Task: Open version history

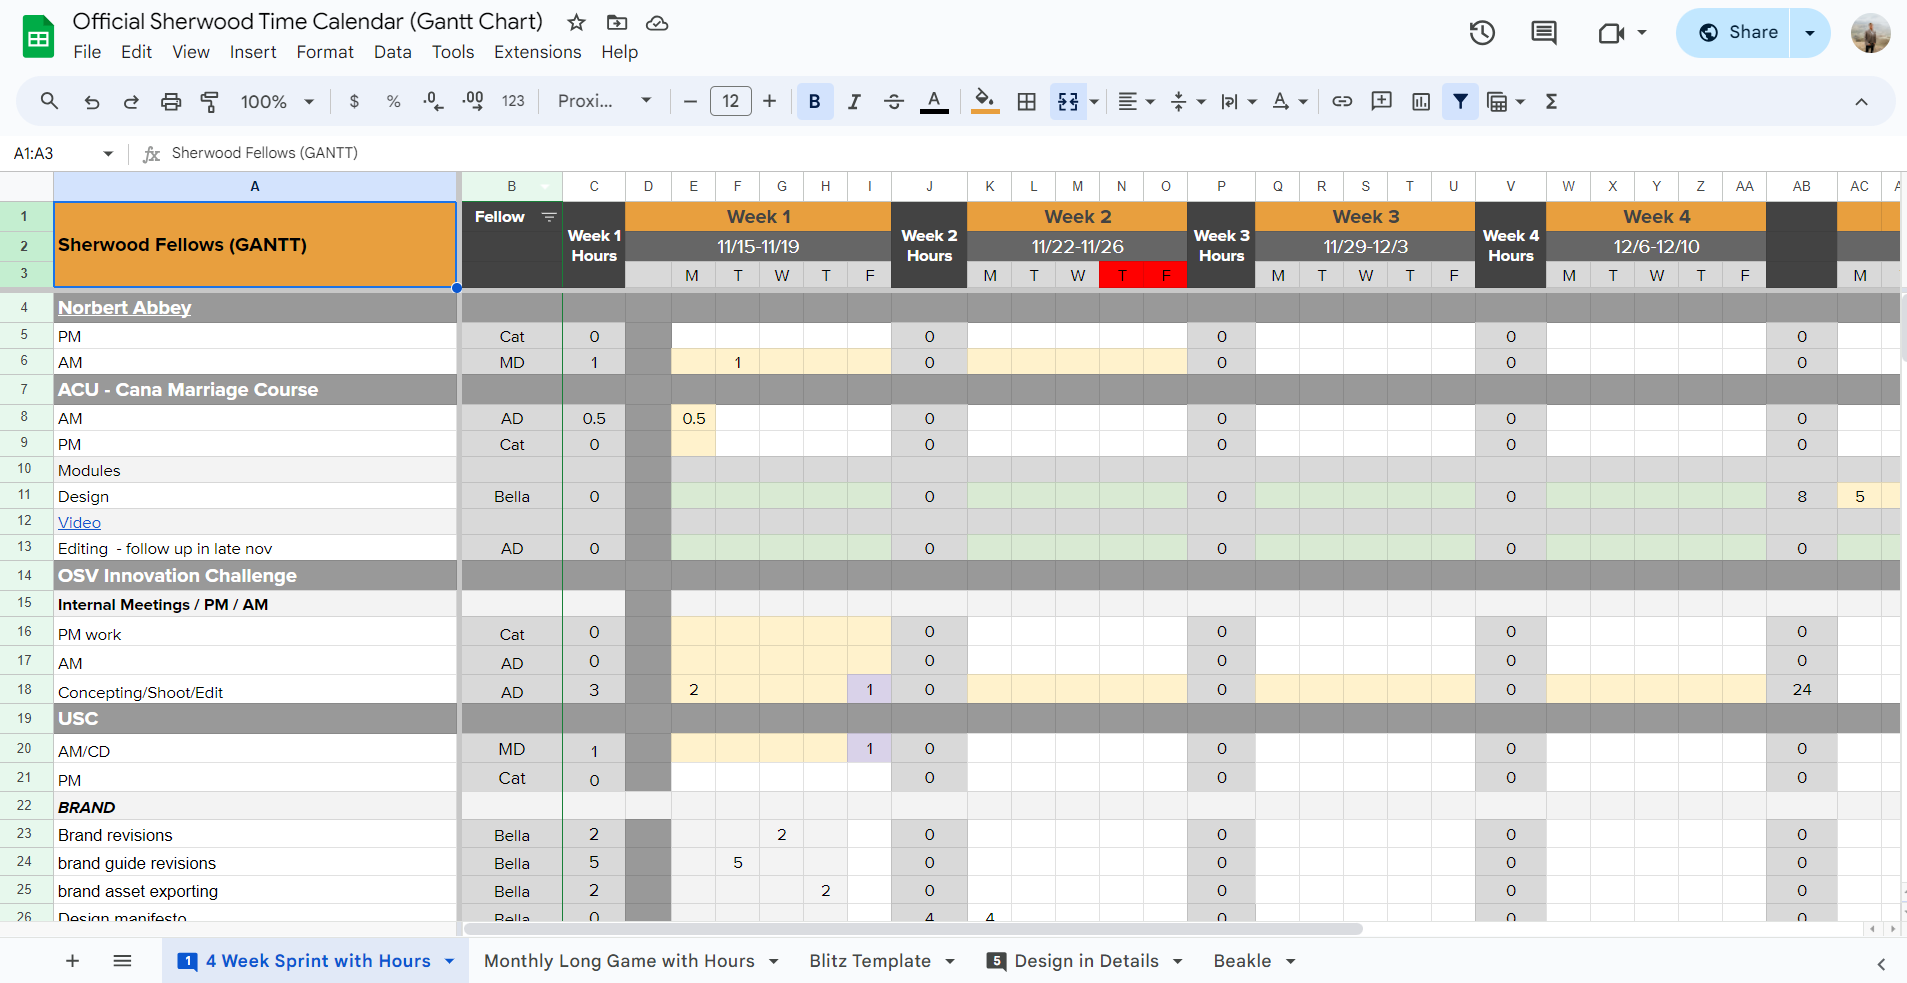Action: (1482, 33)
